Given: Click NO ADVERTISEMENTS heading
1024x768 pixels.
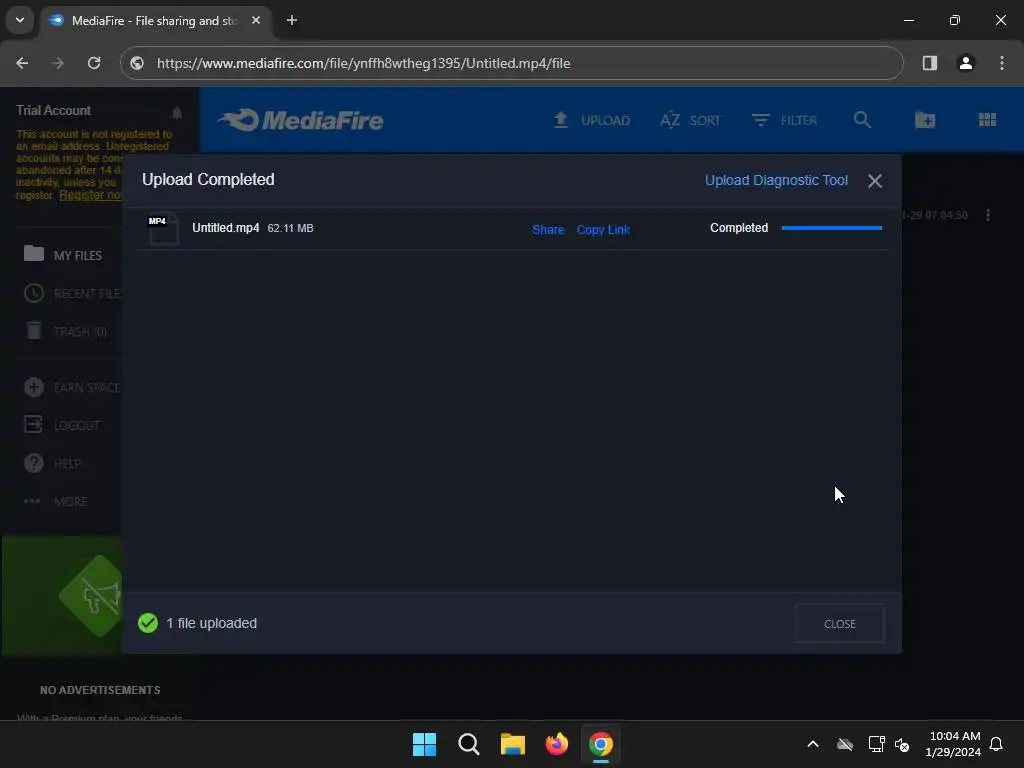Looking at the screenshot, I should [x=100, y=690].
